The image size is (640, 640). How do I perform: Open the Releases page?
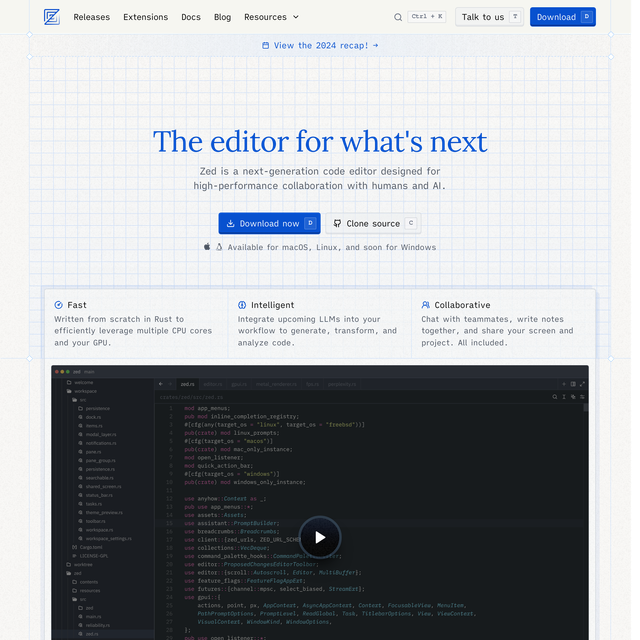(x=91, y=17)
